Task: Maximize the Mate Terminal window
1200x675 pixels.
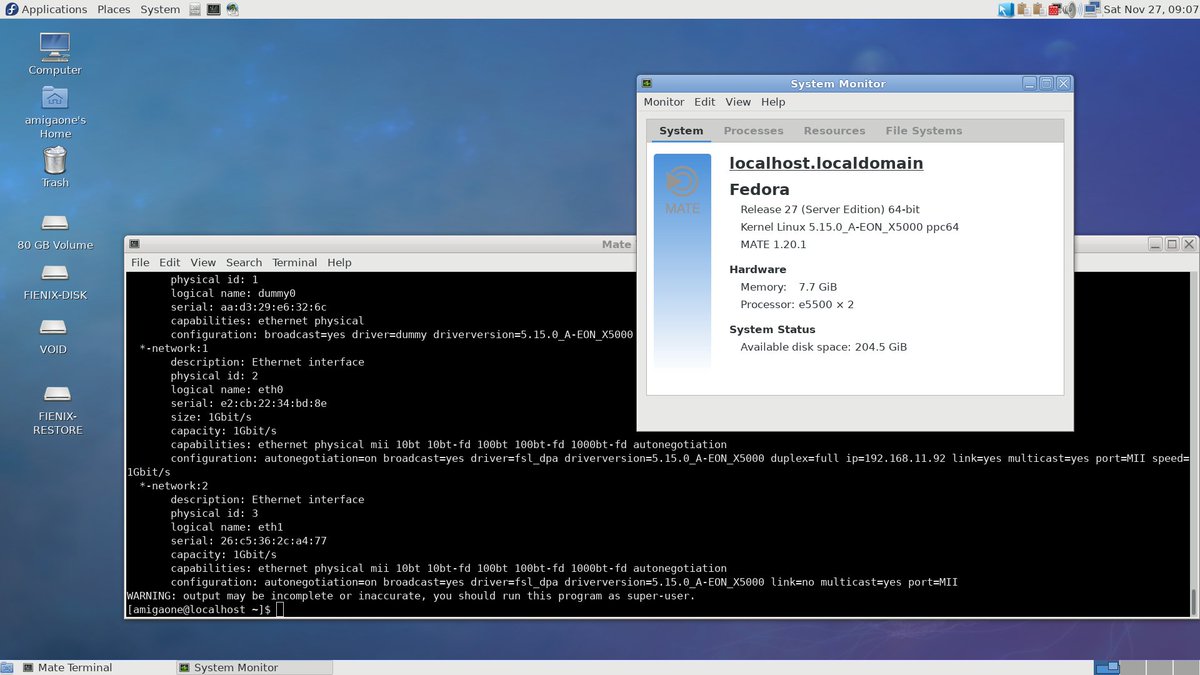Action: [x=1171, y=244]
